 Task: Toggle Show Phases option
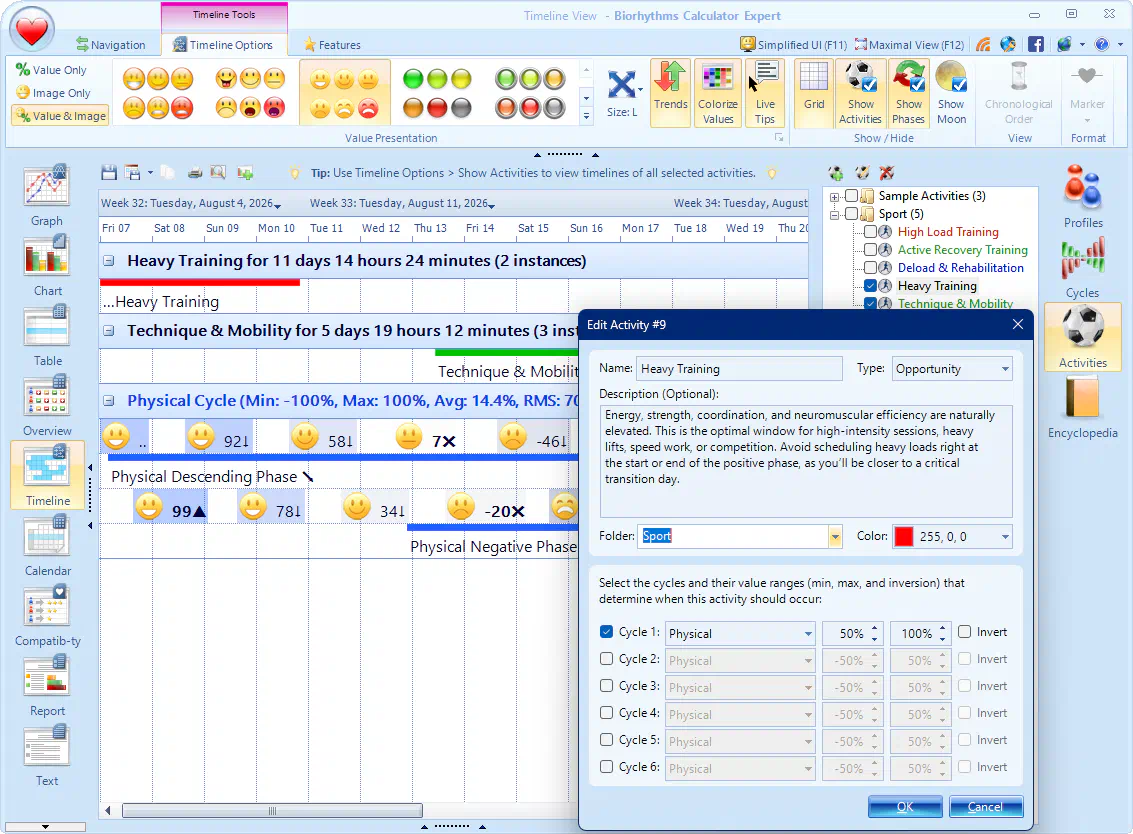point(908,93)
